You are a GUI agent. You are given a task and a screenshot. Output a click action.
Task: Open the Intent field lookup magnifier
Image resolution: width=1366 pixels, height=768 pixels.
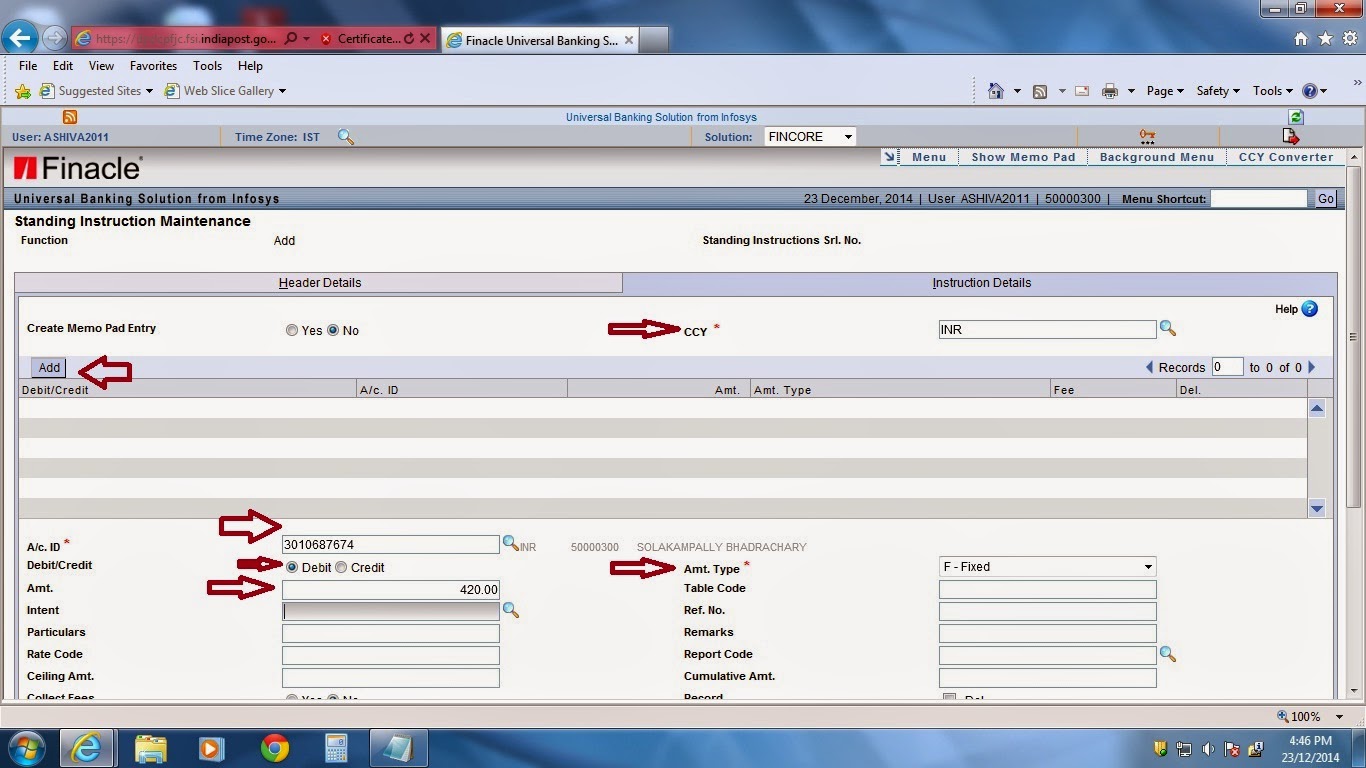(x=511, y=610)
